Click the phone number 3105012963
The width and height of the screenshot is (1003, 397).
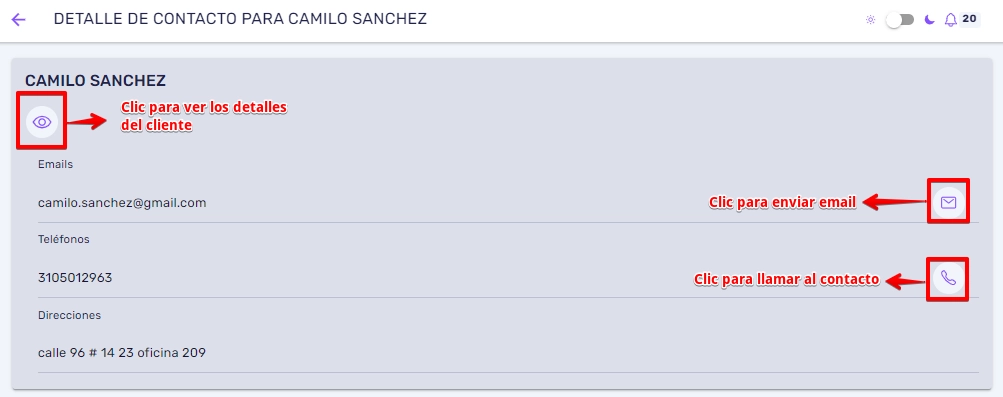[75, 278]
